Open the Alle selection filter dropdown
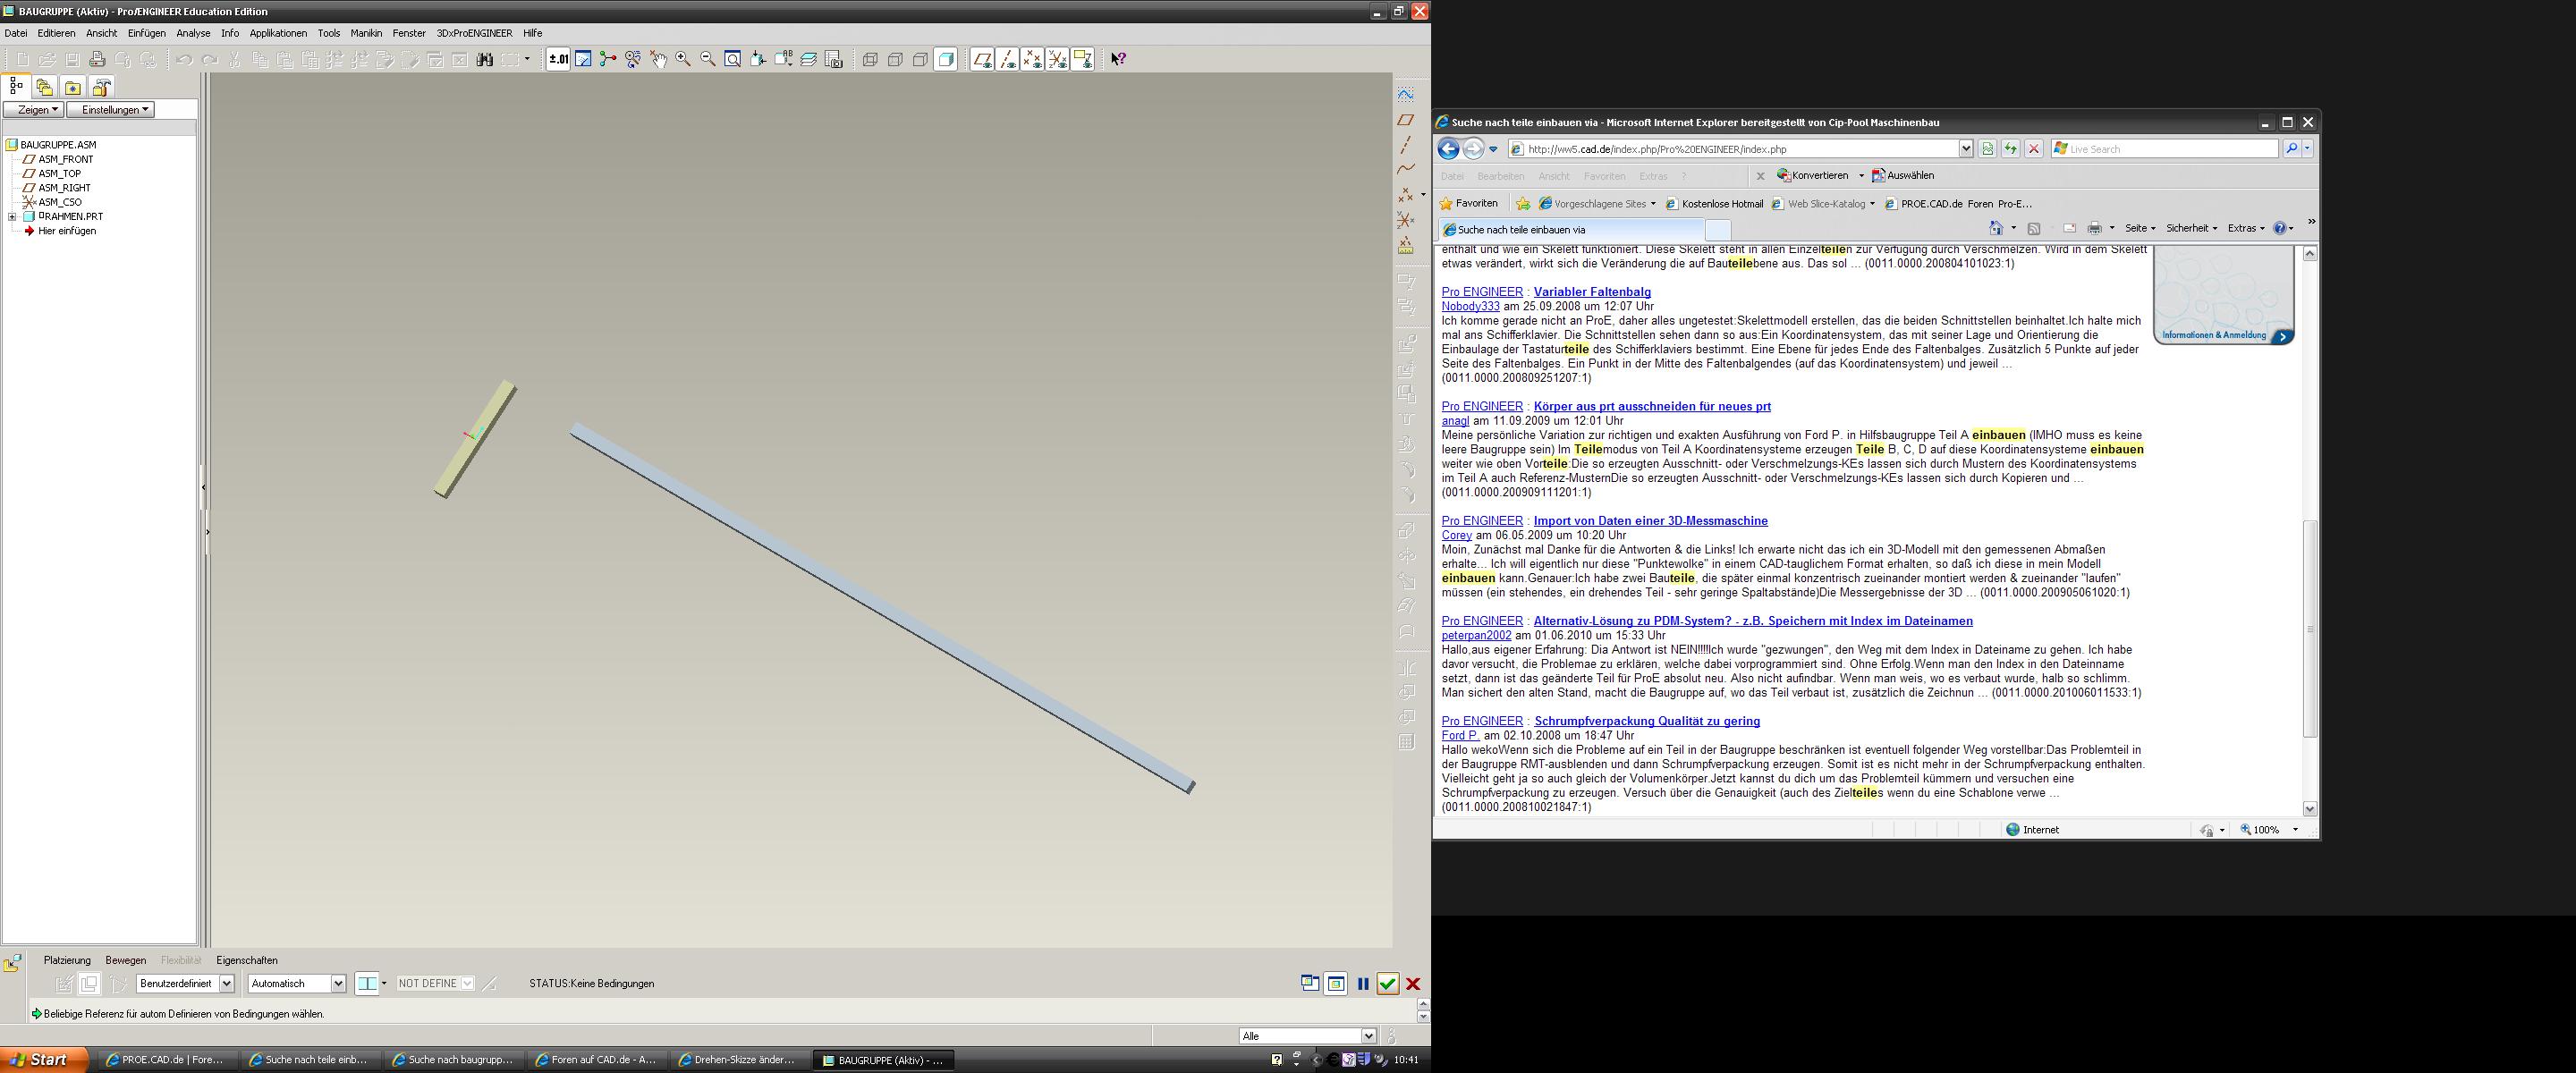 [x=1308, y=1036]
